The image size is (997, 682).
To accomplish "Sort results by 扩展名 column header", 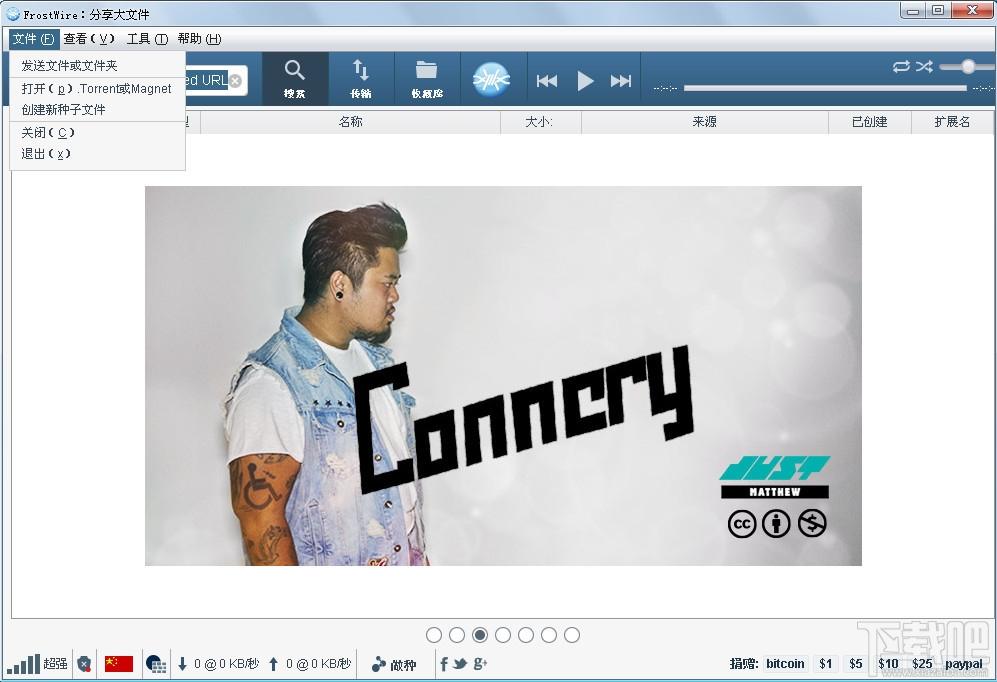I will pos(952,121).
